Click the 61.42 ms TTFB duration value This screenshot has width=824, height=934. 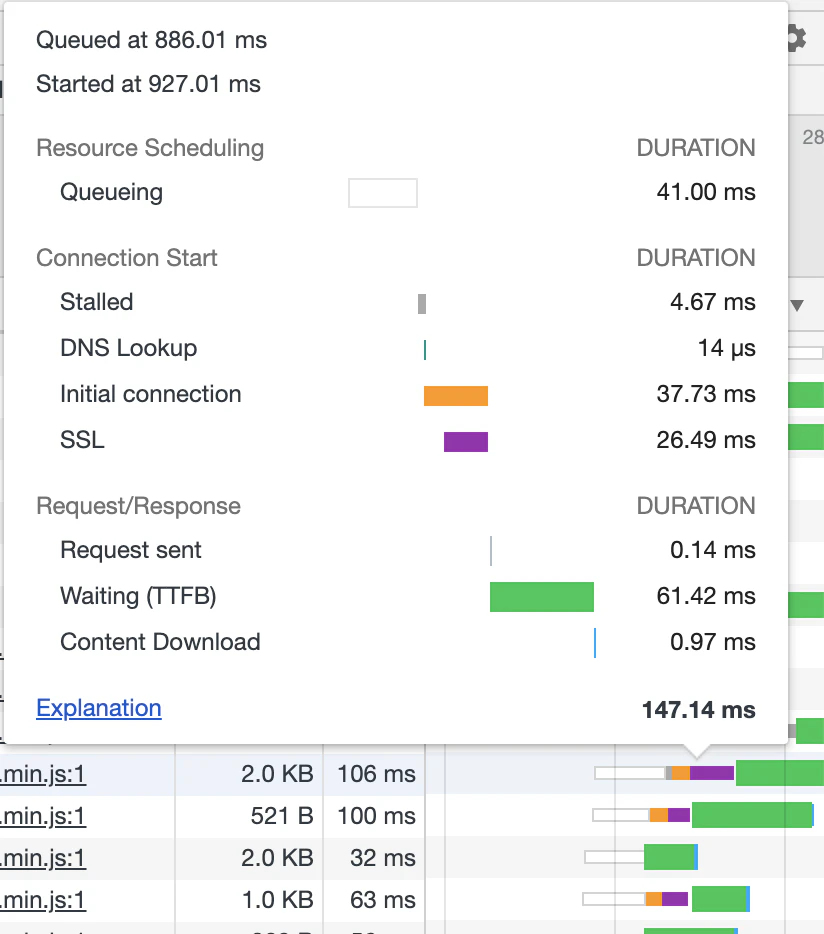point(706,596)
